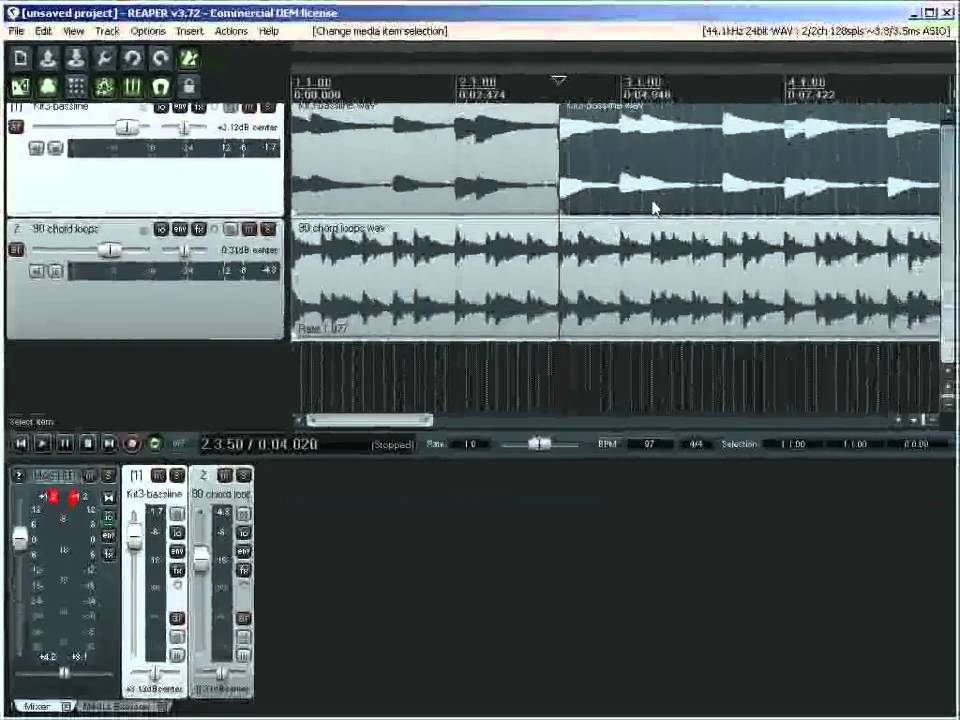
Task: Click mixer fx button on Kit3-bassline strip
Action: [177, 570]
